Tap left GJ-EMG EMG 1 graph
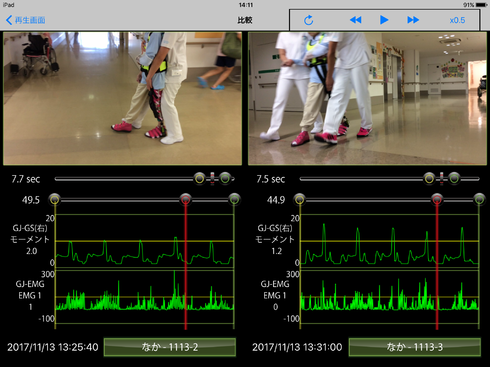This screenshot has width=490, height=367. pyautogui.click(x=144, y=297)
